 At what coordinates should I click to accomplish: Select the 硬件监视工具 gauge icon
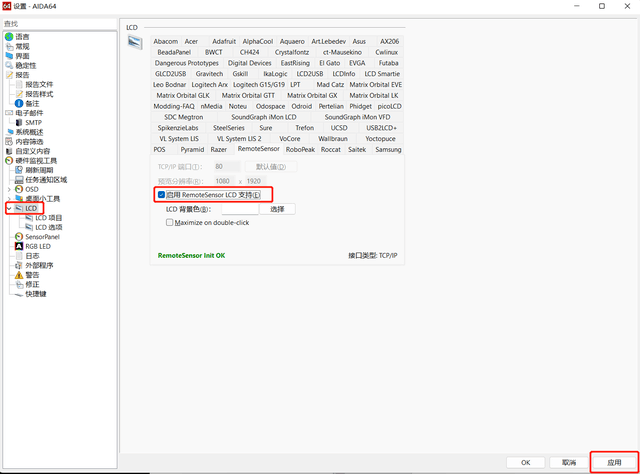pyautogui.click(x=9, y=160)
